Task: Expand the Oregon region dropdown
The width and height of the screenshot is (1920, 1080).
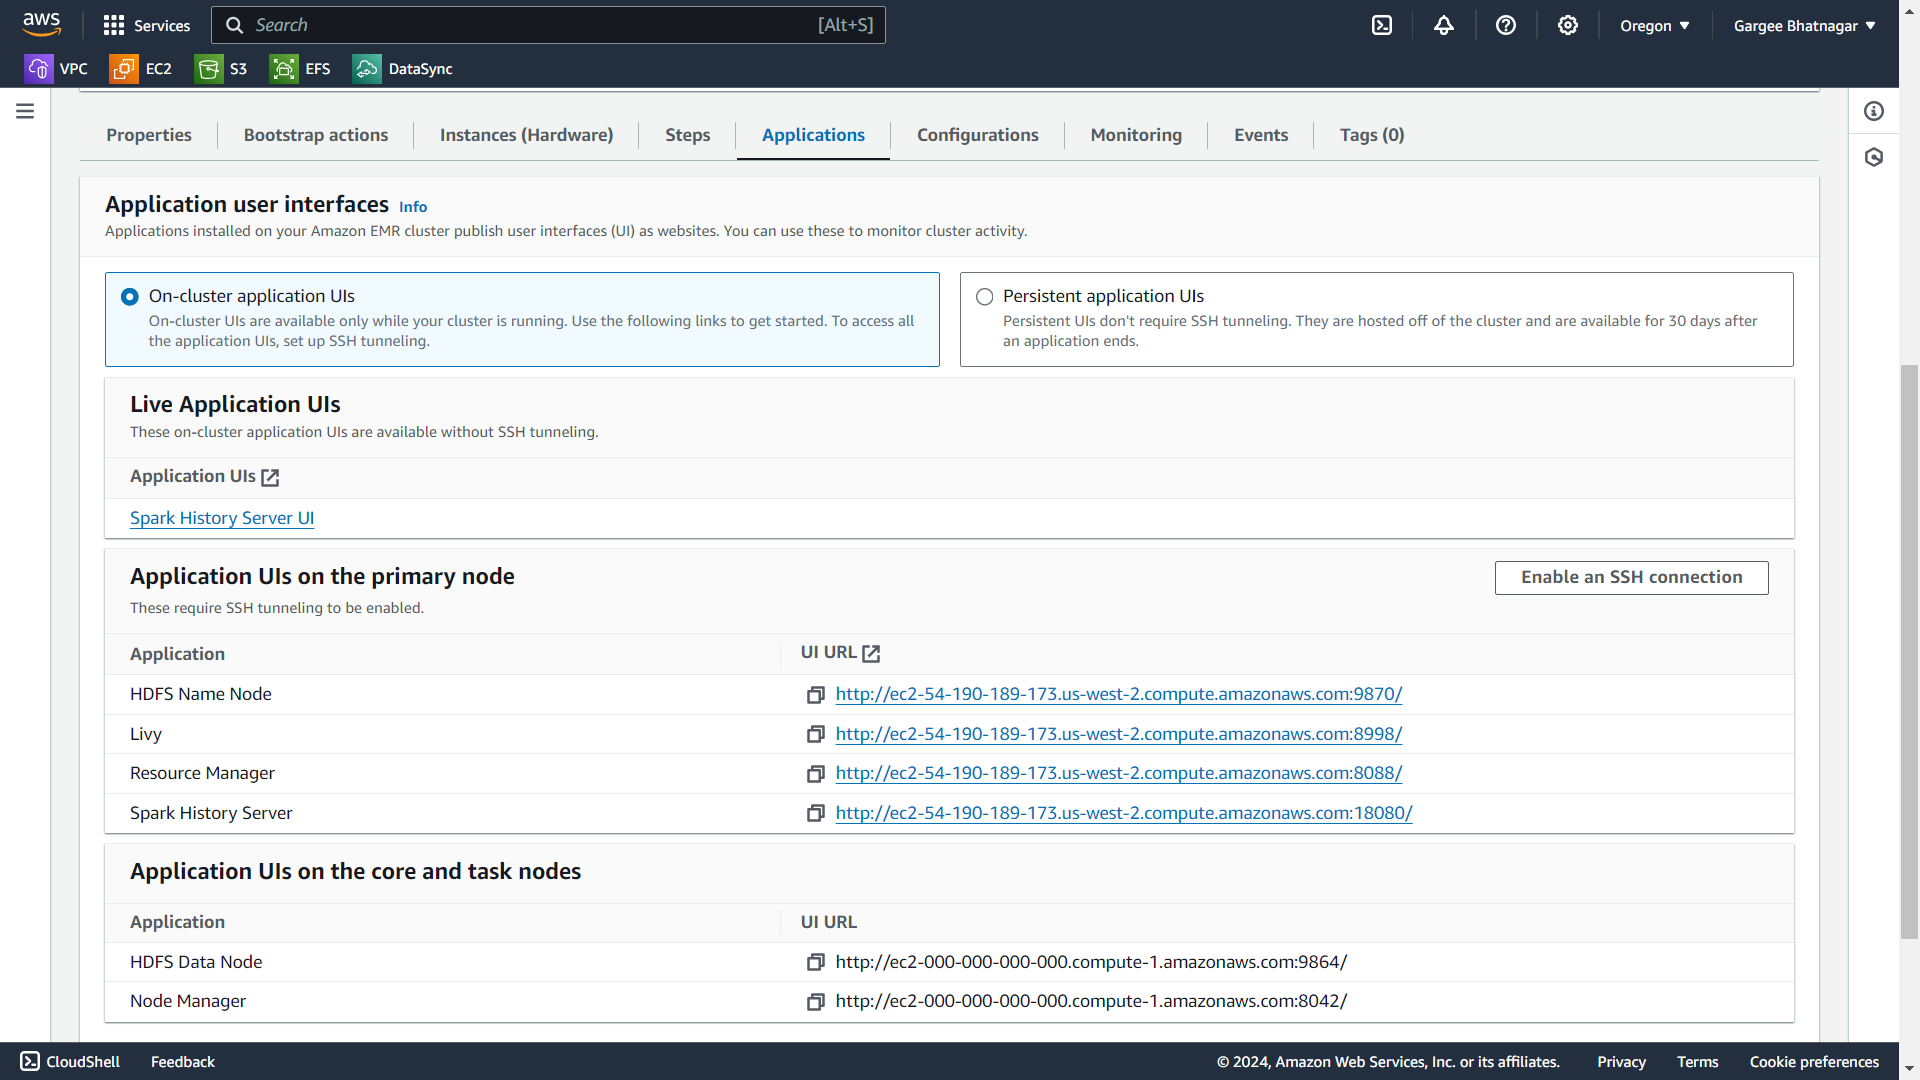Action: pos(1655,26)
